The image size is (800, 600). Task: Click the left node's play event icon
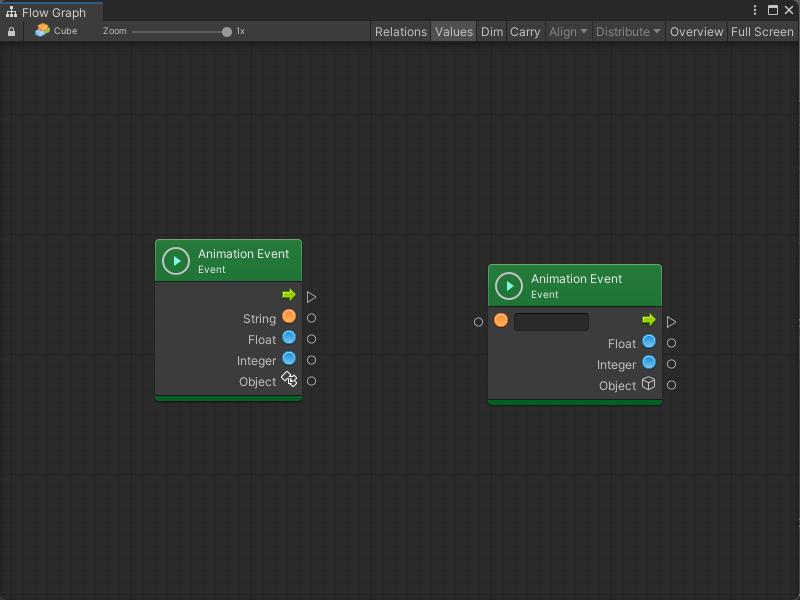[x=176, y=261]
